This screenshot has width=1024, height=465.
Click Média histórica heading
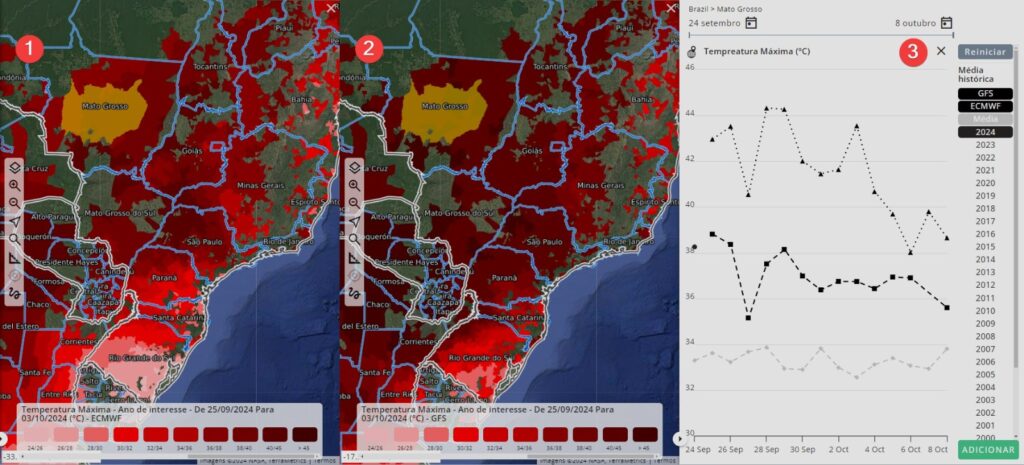pos(976,74)
